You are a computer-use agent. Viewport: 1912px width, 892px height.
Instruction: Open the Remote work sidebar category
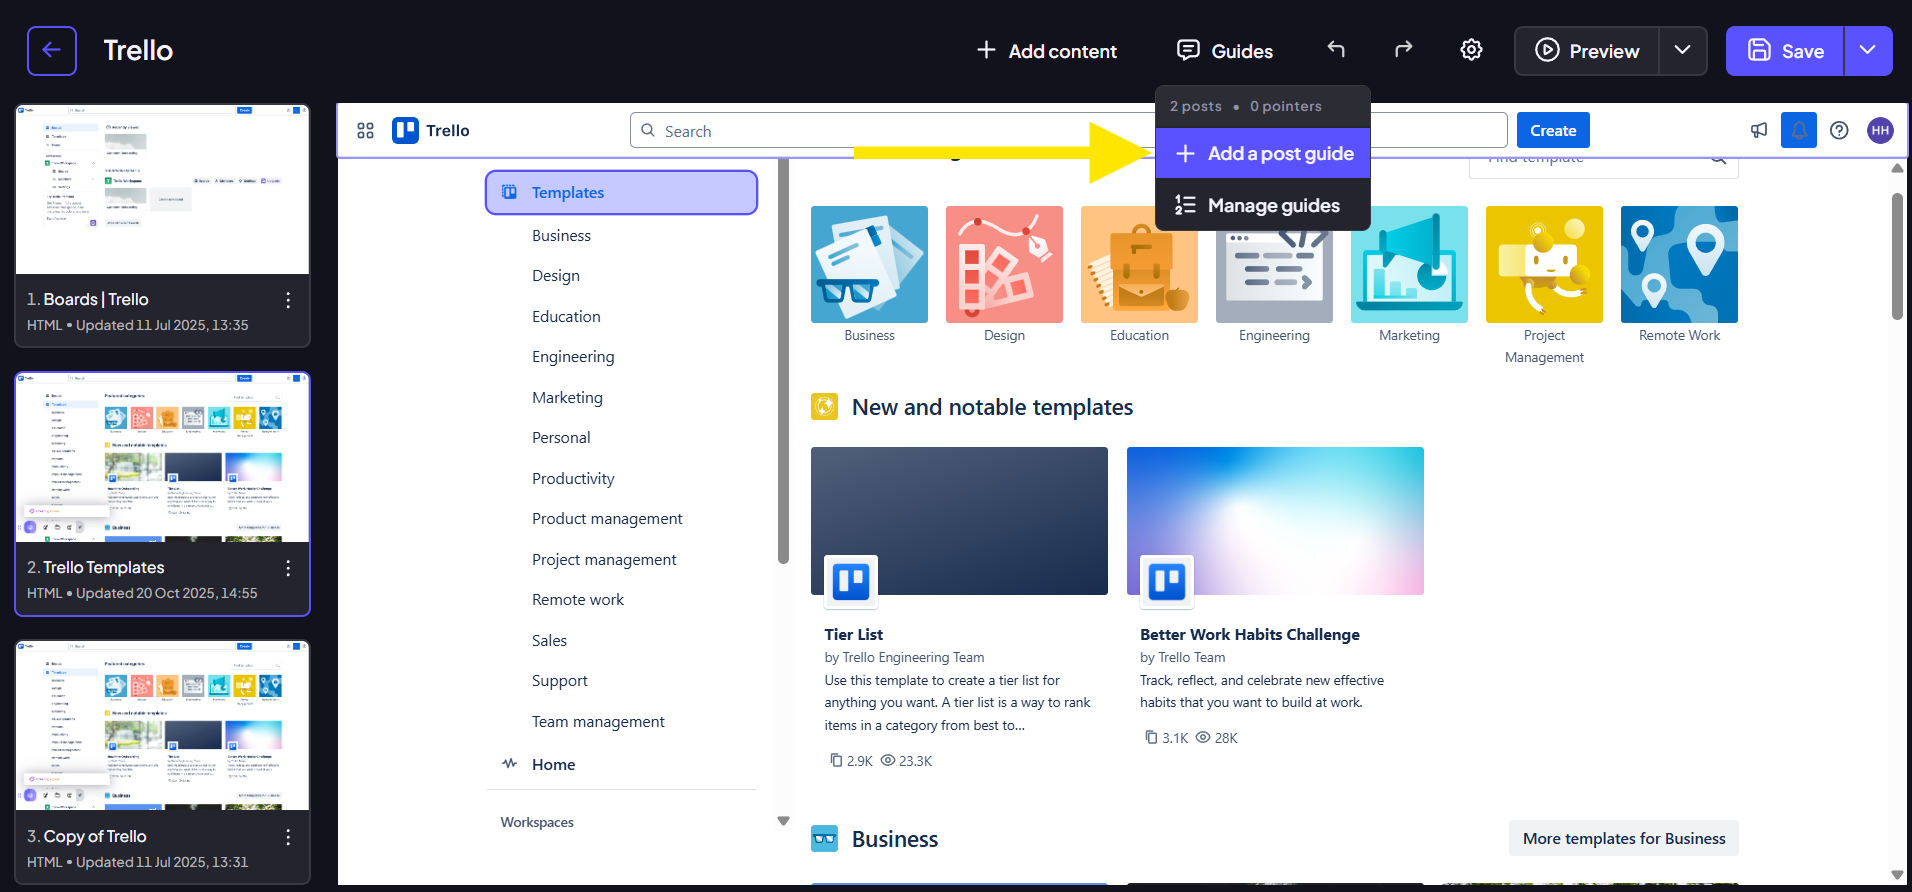[578, 600]
